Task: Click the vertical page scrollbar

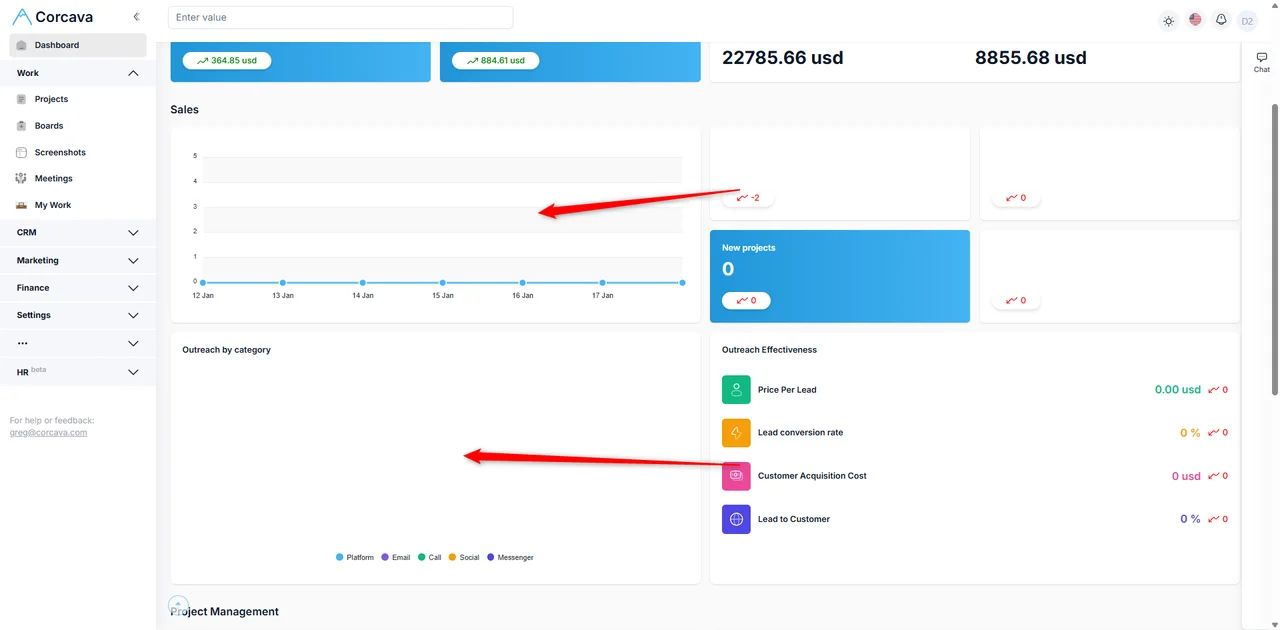Action: pos(1275,248)
